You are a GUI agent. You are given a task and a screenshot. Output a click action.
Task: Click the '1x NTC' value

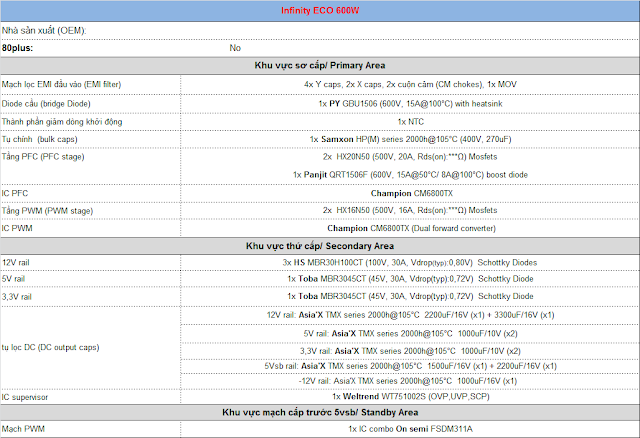[411, 122]
